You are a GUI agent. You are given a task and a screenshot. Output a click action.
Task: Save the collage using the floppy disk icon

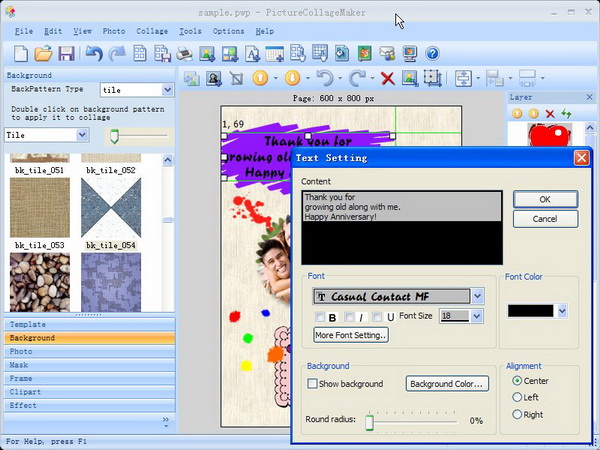pos(66,53)
